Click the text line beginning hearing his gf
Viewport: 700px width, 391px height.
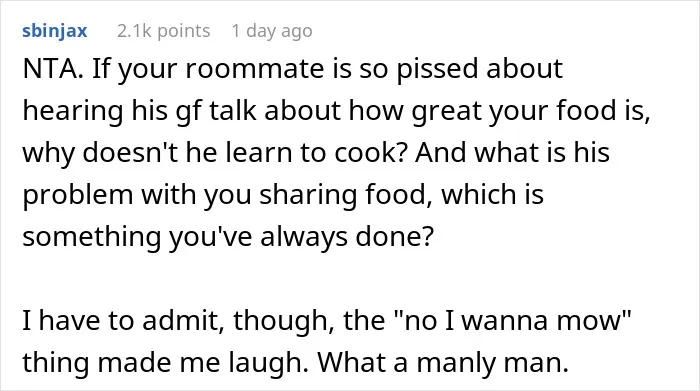336,111
